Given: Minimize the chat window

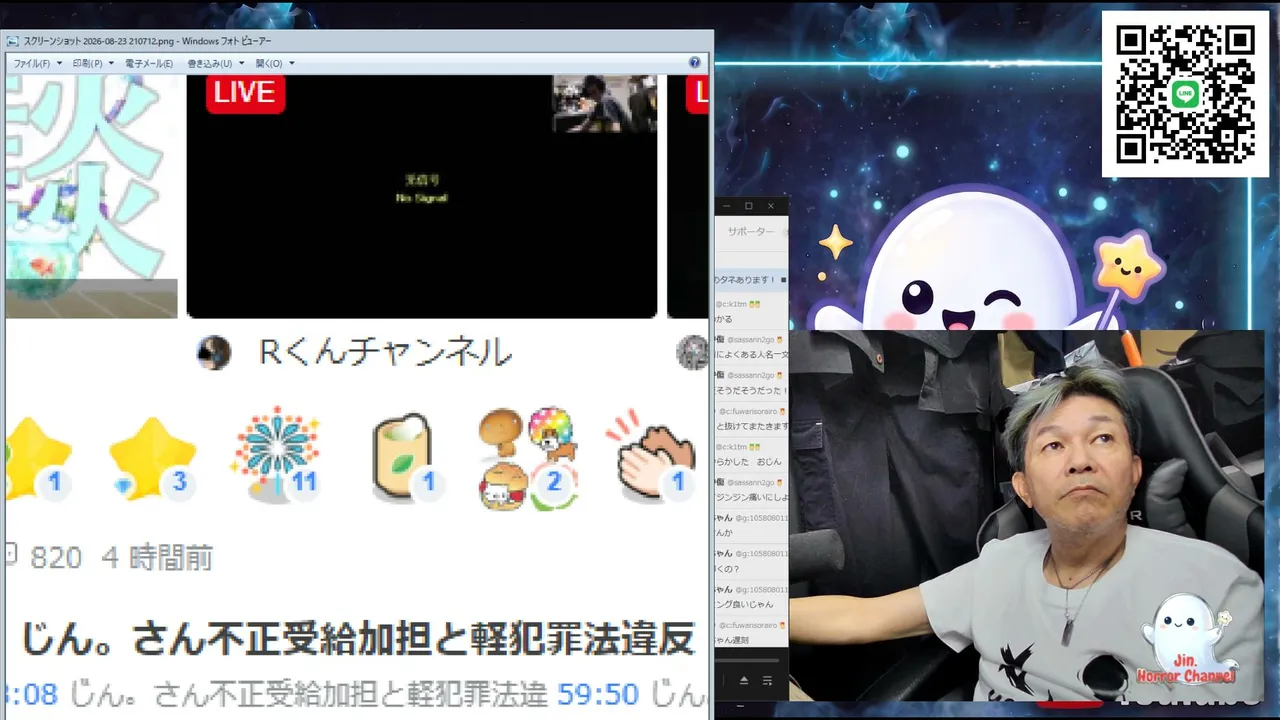Looking at the screenshot, I should pyautogui.click(x=726, y=206).
